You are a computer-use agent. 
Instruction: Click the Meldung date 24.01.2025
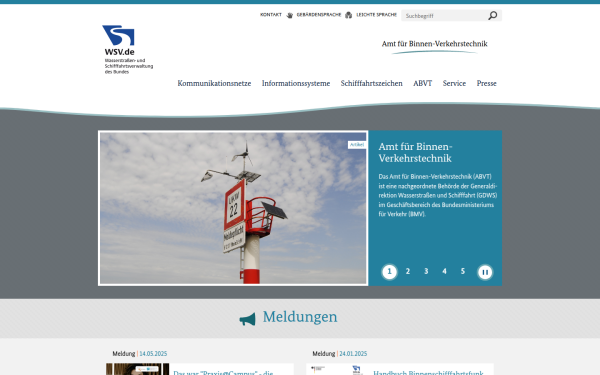tap(353, 354)
